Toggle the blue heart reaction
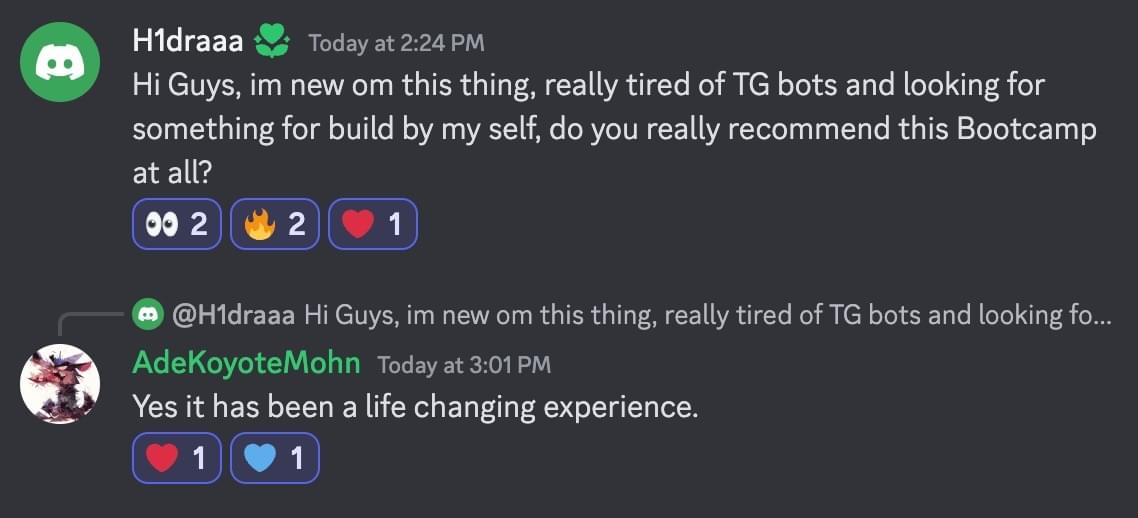The width and height of the screenshot is (1138, 518). 274,458
